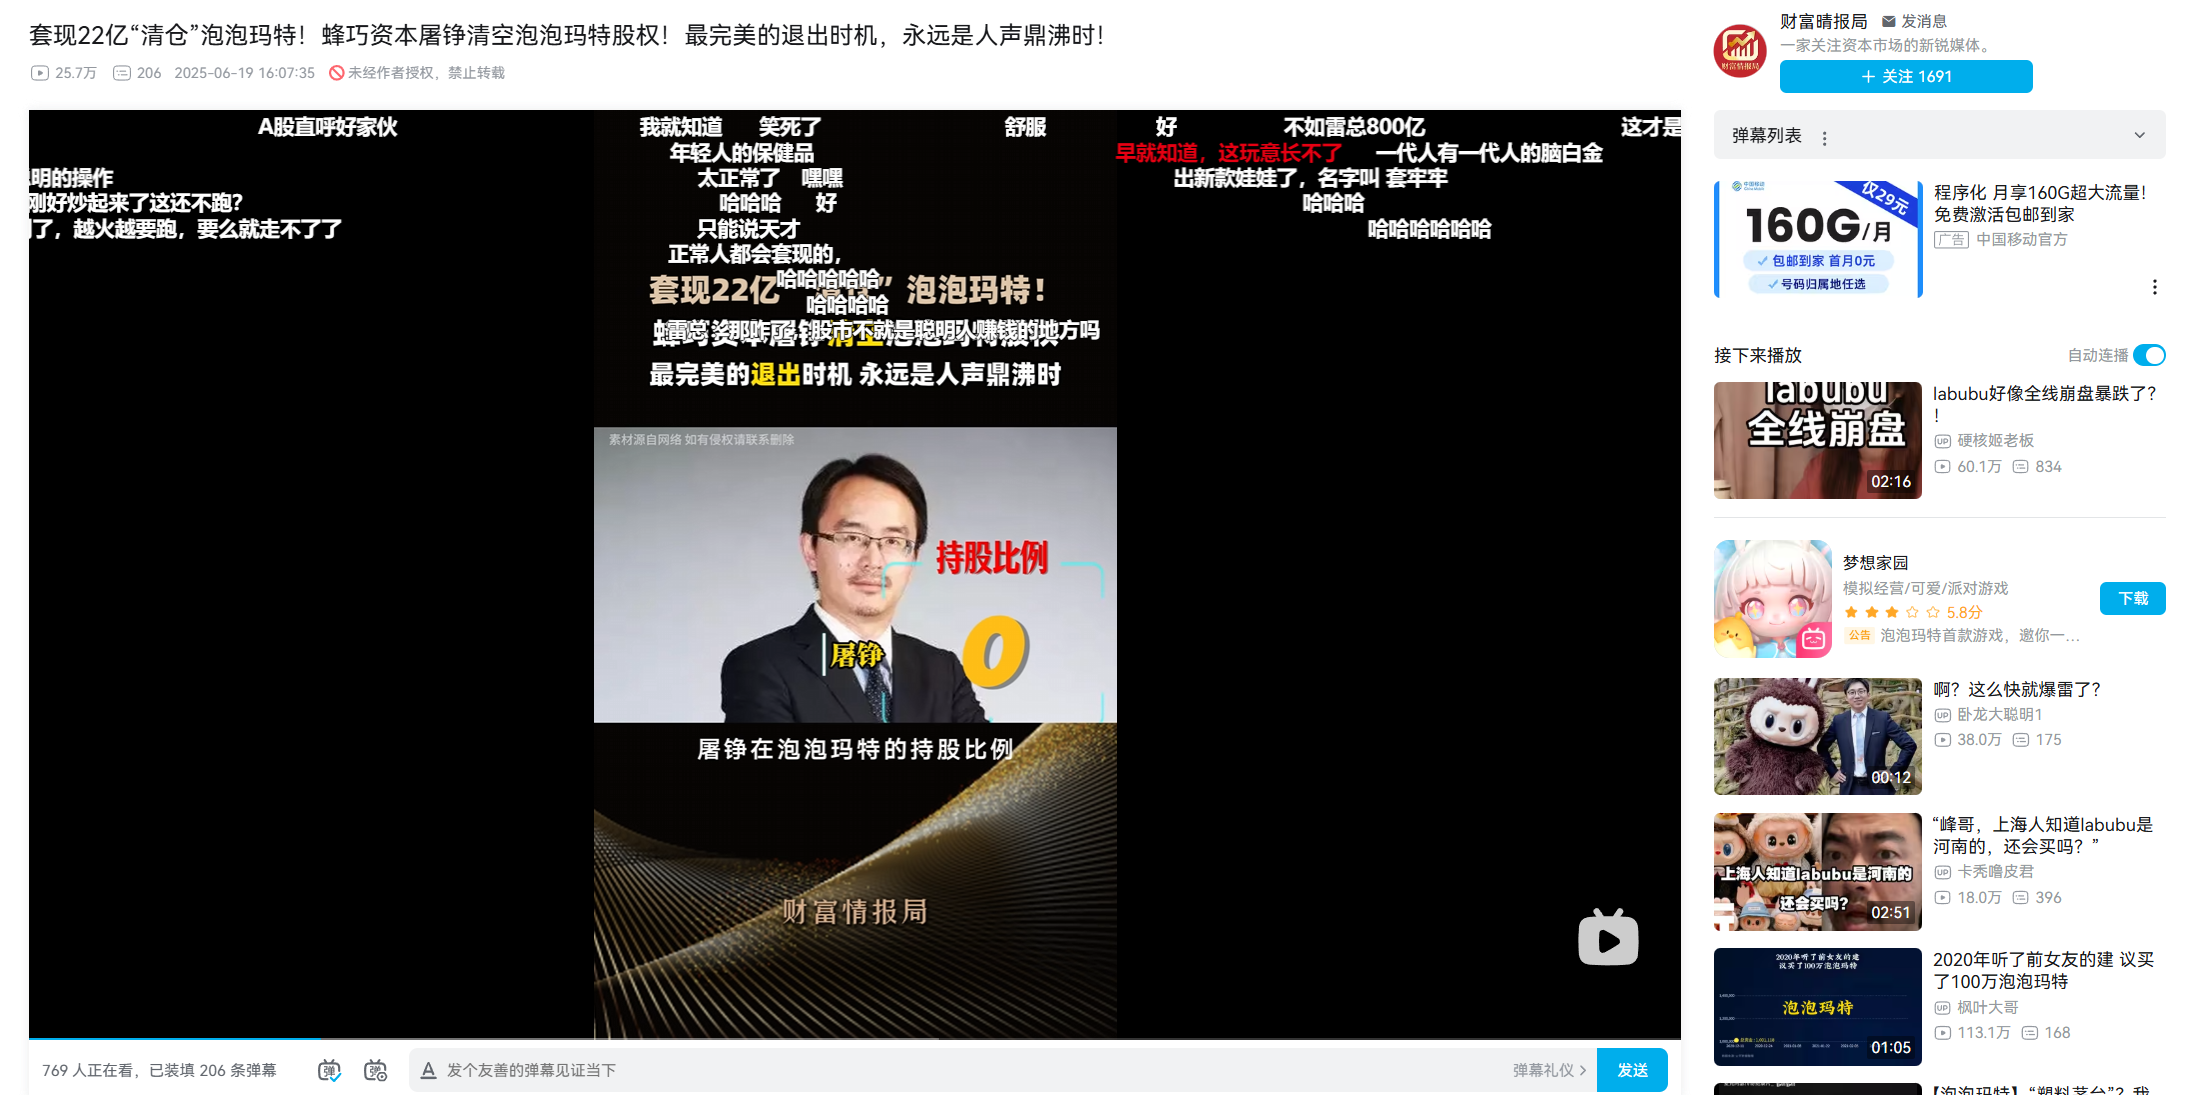Open danmaku font style A icon
Viewport: 2187px width, 1095px height.
[x=428, y=1071]
